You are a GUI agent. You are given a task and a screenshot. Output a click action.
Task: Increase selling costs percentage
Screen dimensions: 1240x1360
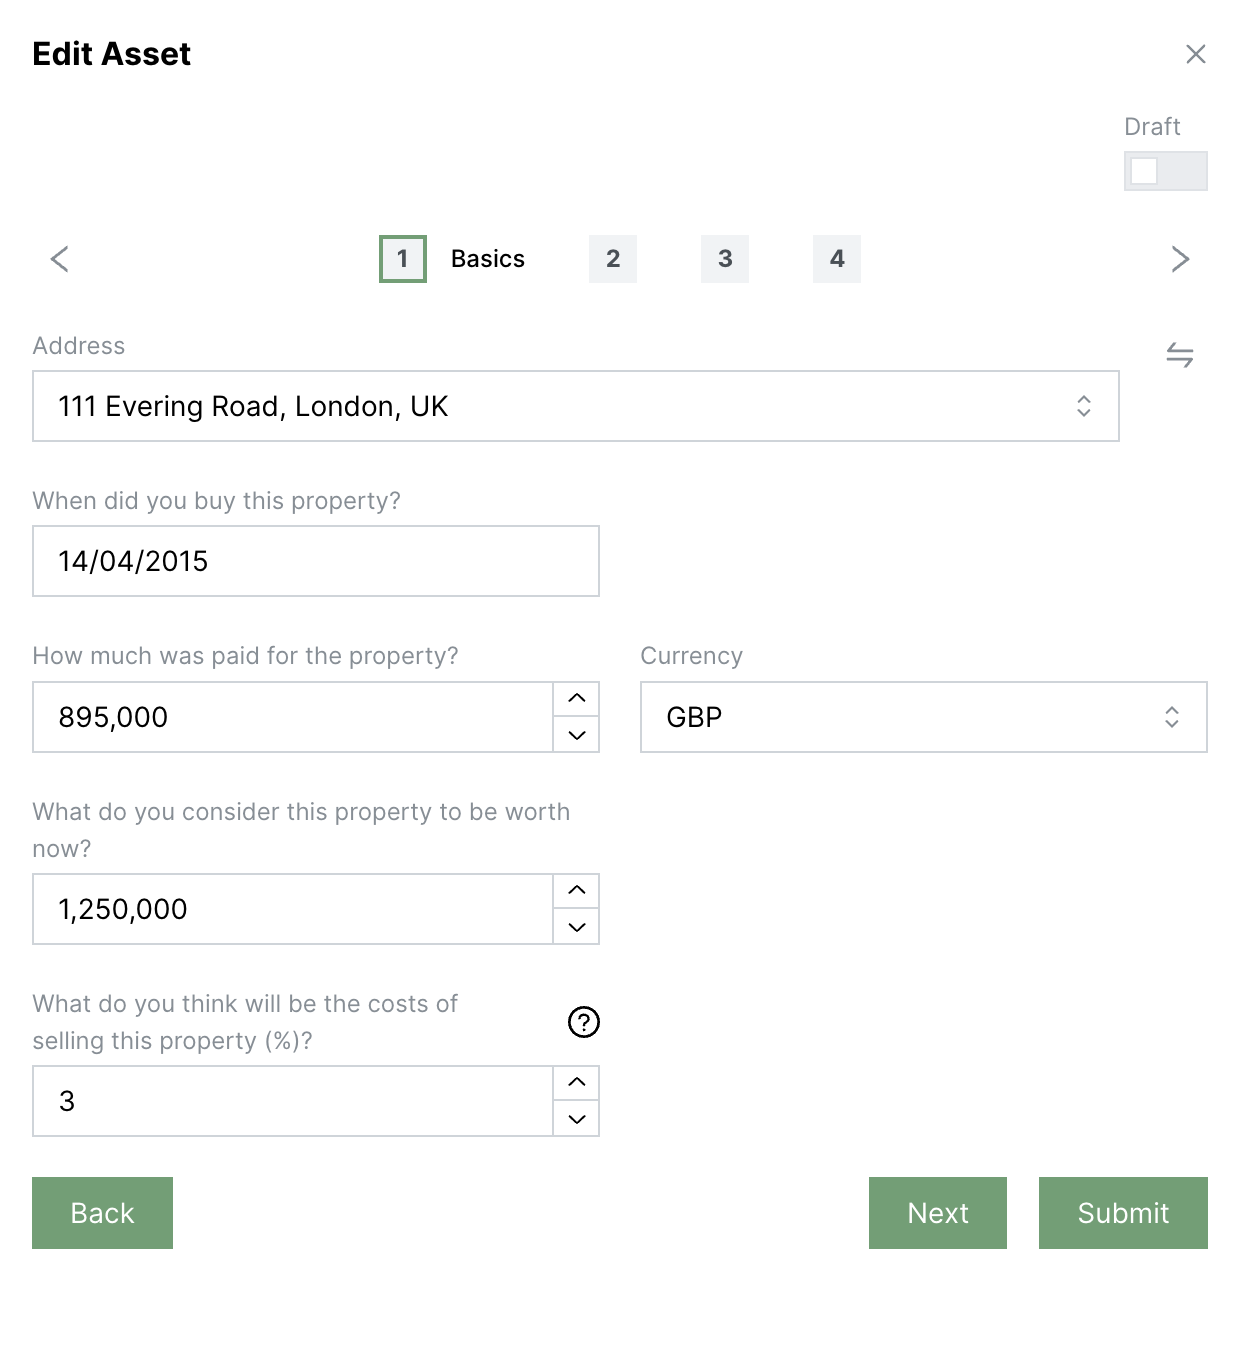click(x=577, y=1082)
